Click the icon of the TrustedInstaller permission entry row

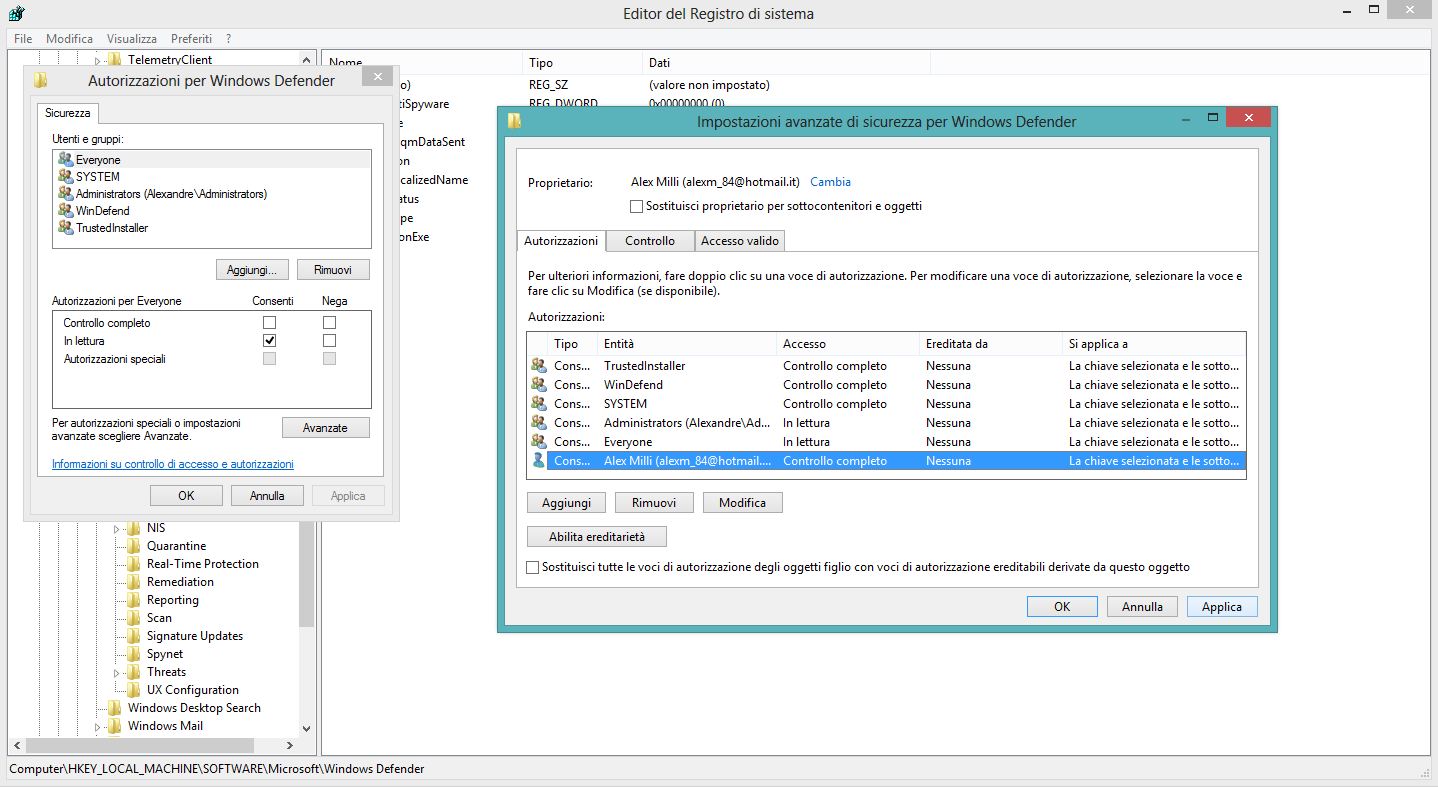pos(539,366)
